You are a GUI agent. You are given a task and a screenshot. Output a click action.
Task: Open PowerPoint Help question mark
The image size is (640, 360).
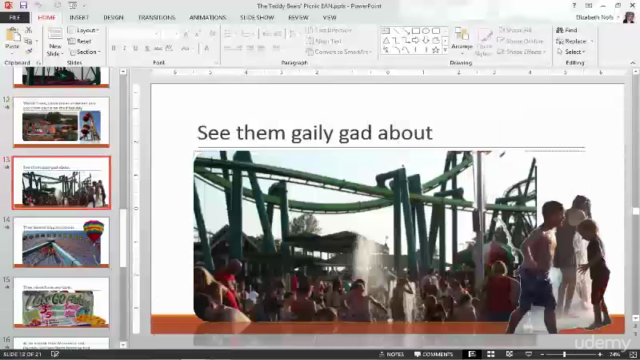(574, 6)
